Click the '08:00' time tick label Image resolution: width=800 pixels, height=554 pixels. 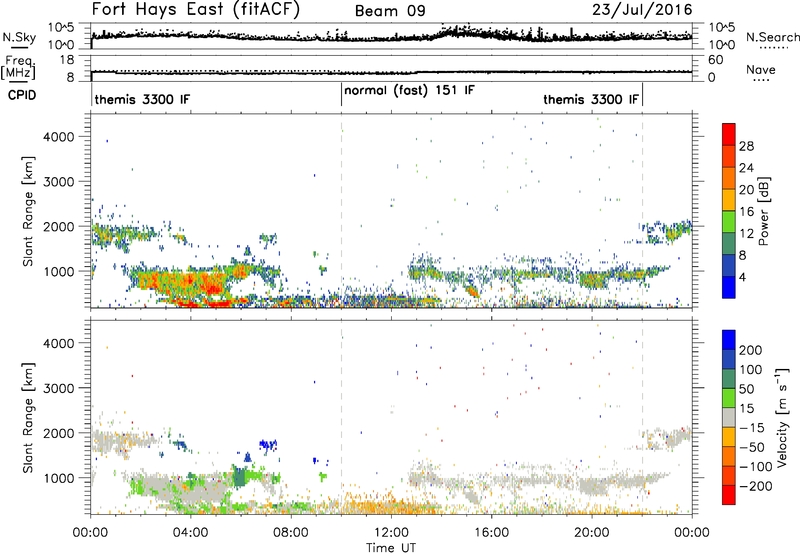click(291, 533)
